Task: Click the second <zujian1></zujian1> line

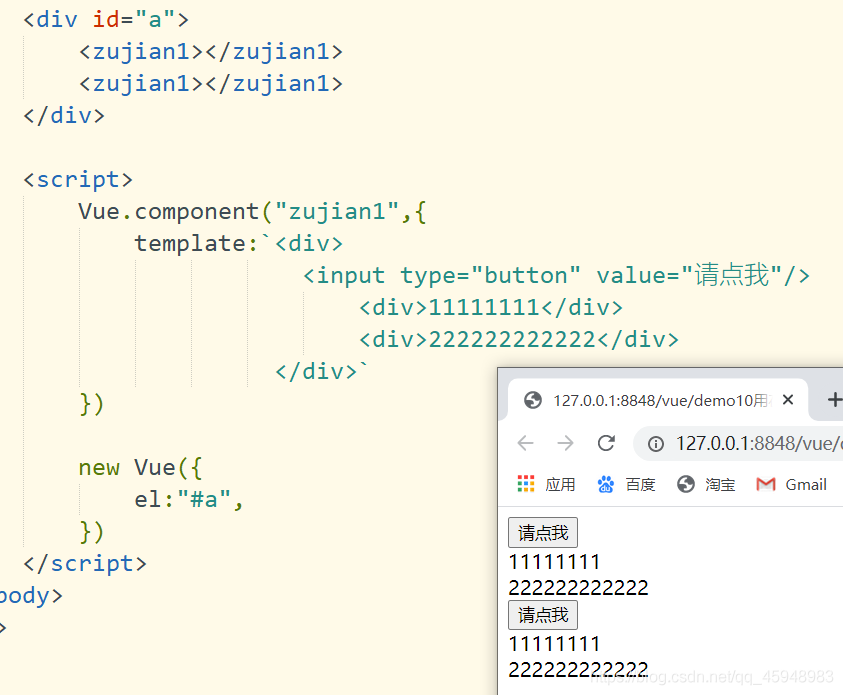Action: tap(211, 84)
